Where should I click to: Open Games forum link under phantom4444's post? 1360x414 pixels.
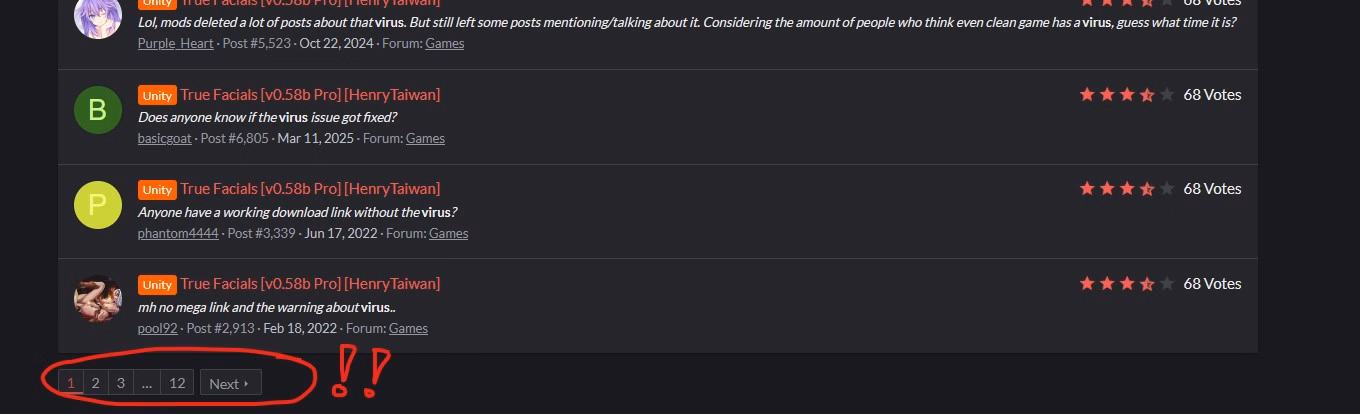click(448, 233)
